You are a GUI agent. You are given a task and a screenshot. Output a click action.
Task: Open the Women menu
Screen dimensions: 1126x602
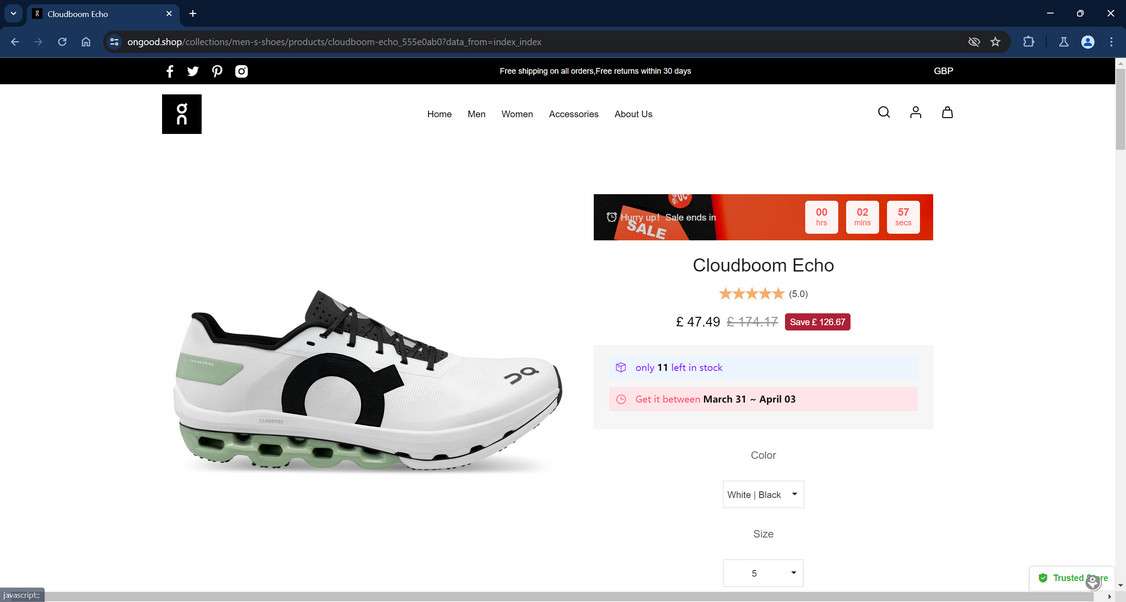pos(517,114)
